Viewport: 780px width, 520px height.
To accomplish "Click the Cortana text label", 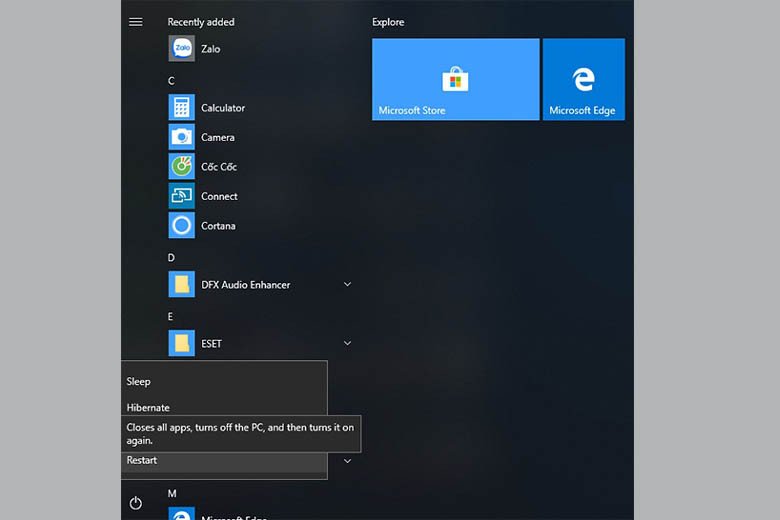I will 218,226.
